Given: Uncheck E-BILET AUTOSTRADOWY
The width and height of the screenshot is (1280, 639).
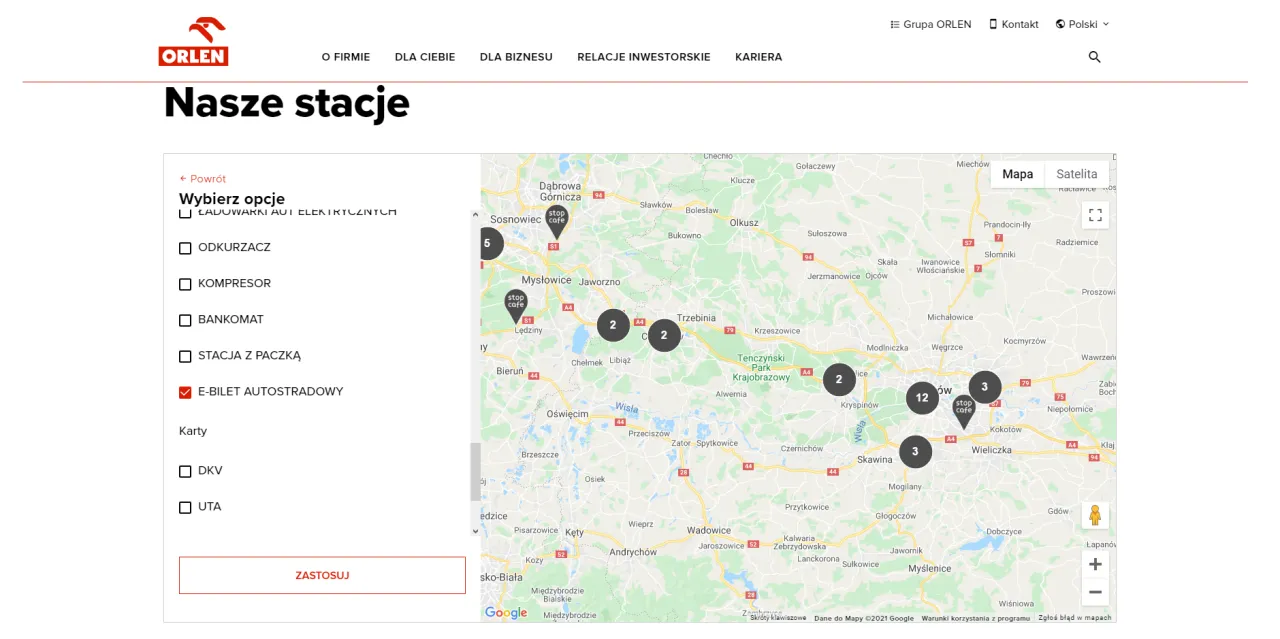Looking at the screenshot, I should tap(185, 392).
